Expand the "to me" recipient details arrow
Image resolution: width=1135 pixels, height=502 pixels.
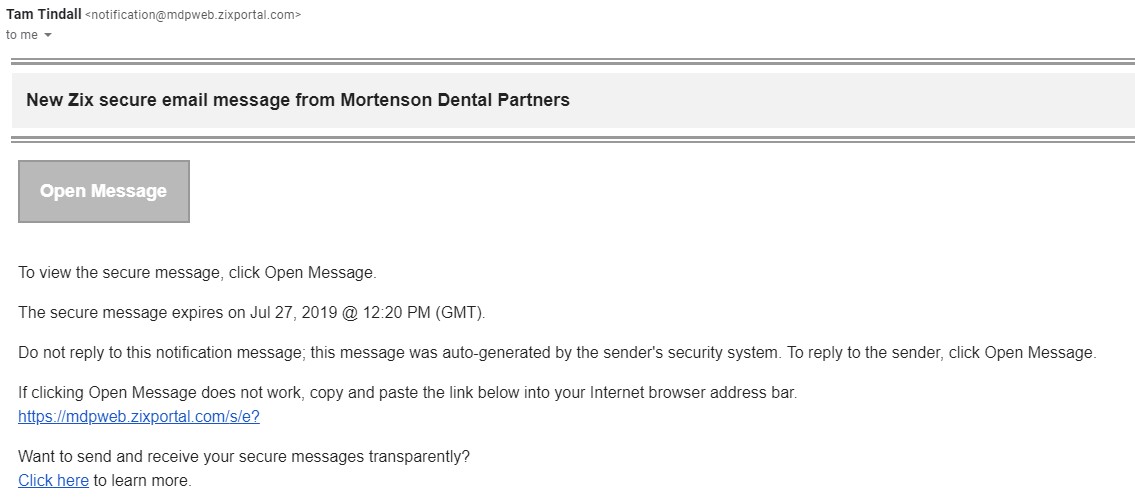point(47,36)
